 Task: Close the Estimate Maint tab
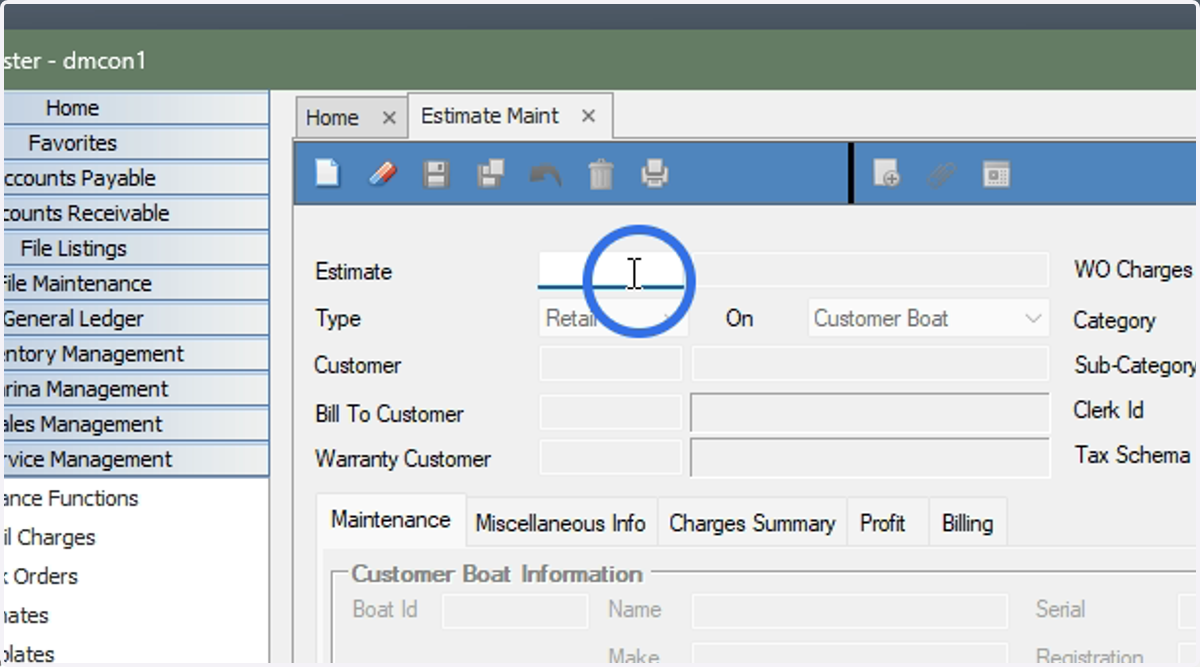pos(589,116)
